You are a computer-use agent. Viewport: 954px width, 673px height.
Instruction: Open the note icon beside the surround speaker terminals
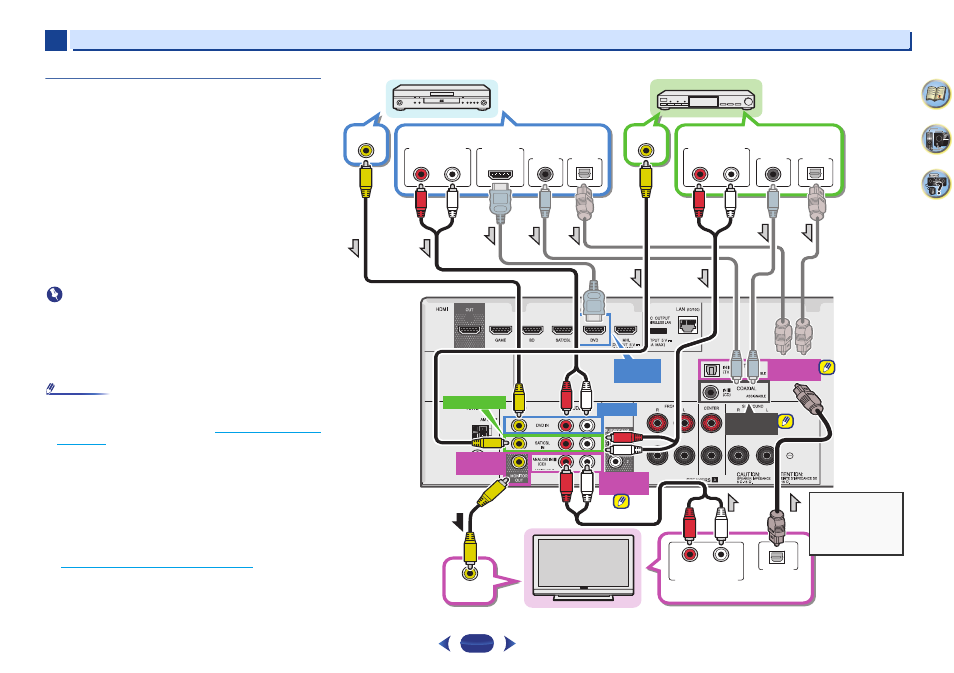point(785,421)
